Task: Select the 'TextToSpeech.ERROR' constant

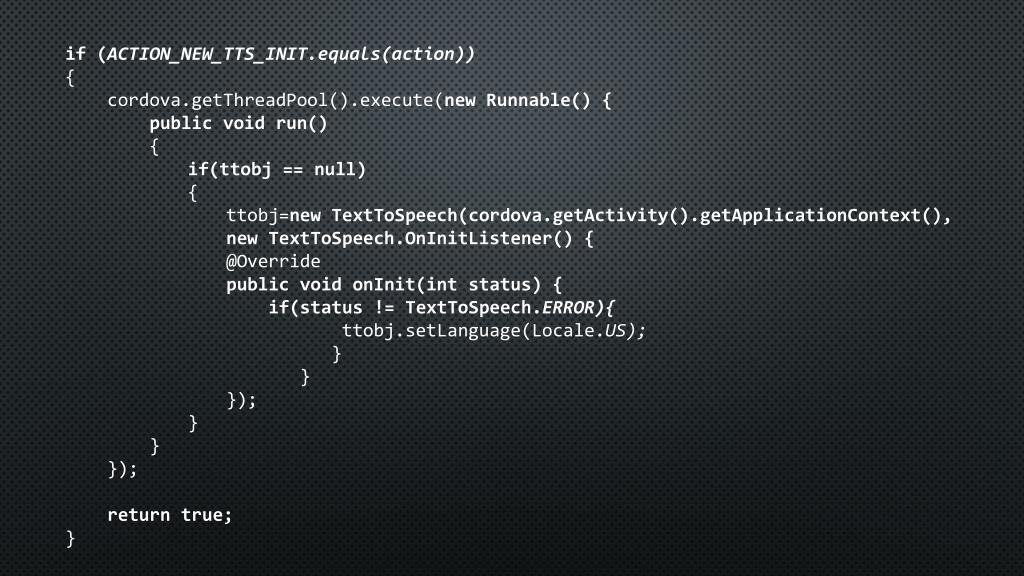Action: point(500,308)
